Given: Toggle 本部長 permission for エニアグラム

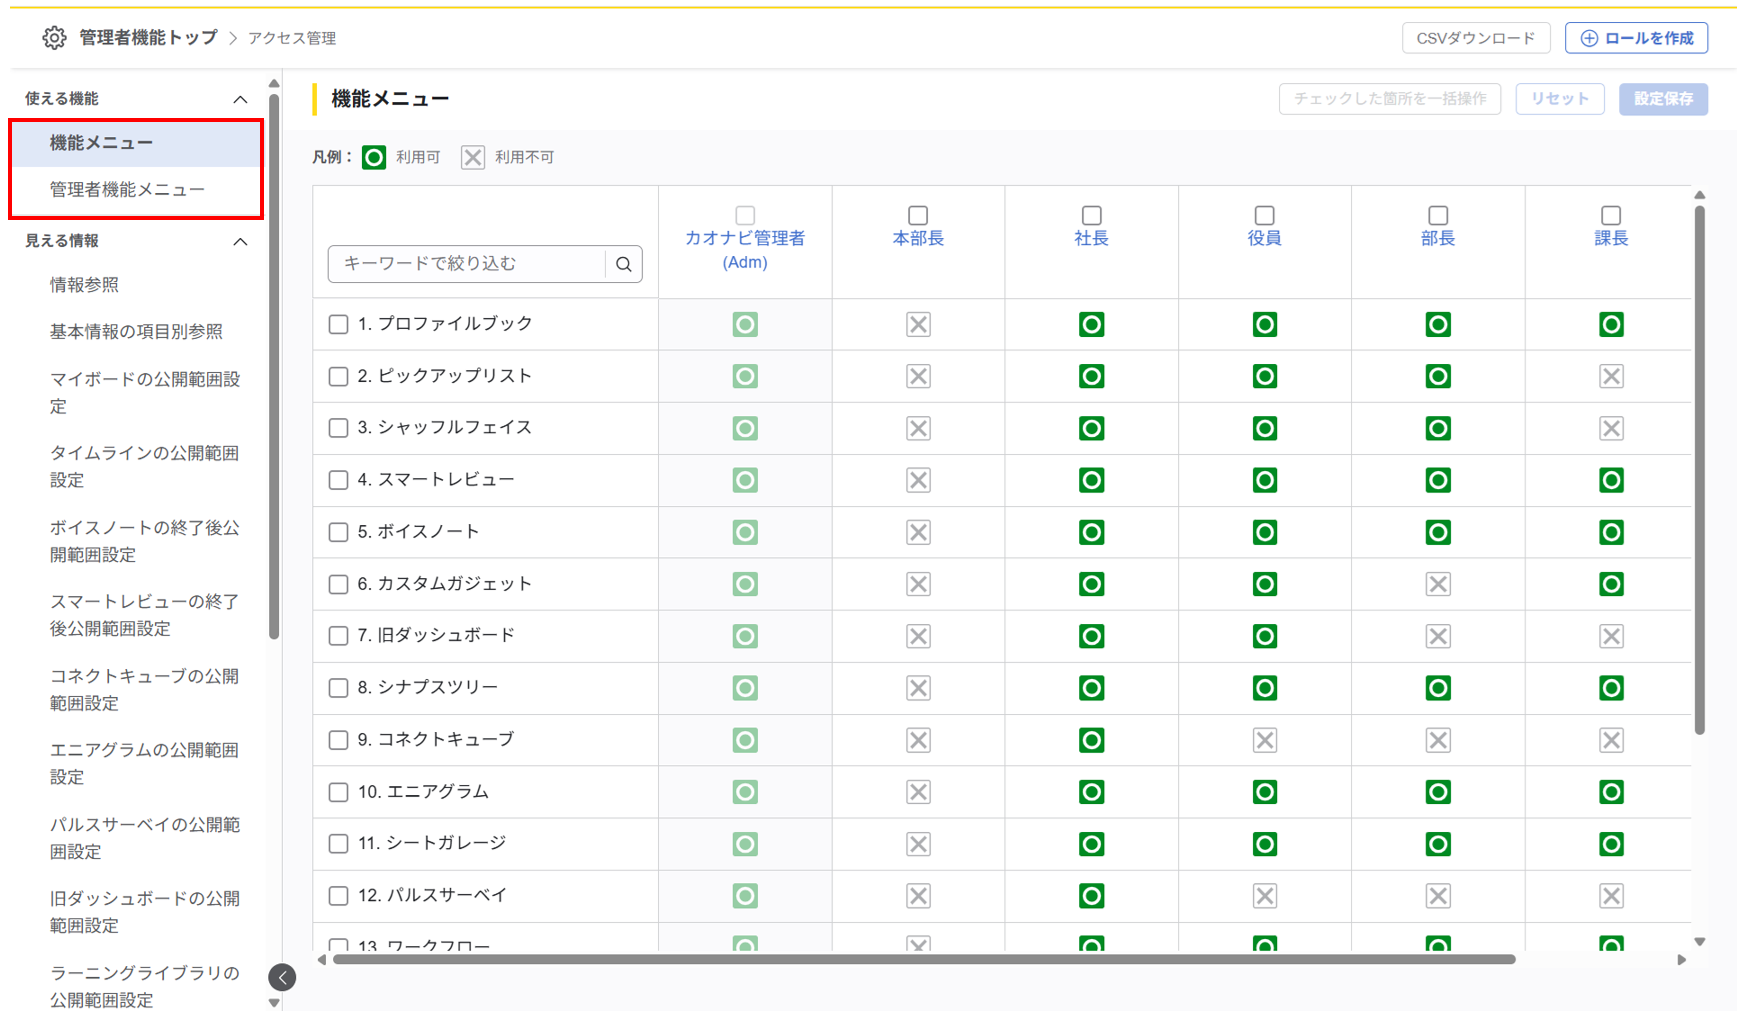Looking at the screenshot, I should (x=918, y=792).
